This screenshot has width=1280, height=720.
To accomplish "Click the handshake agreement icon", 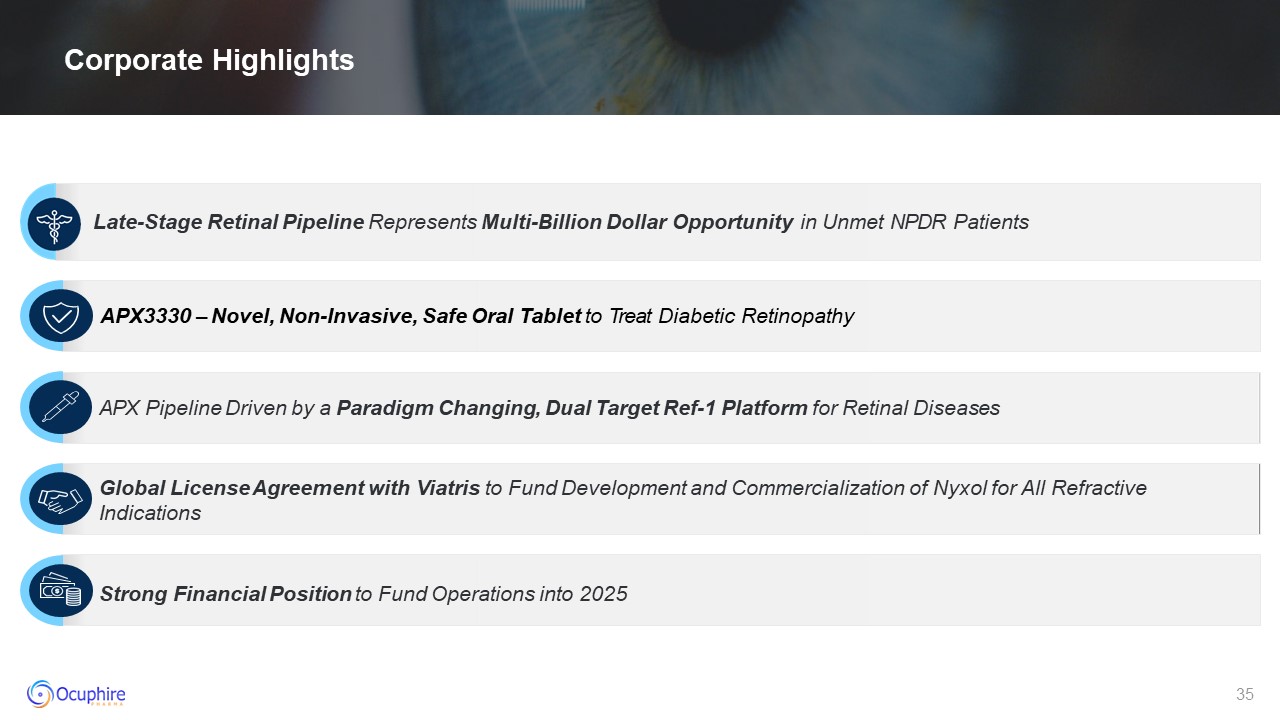I will tap(60, 498).
